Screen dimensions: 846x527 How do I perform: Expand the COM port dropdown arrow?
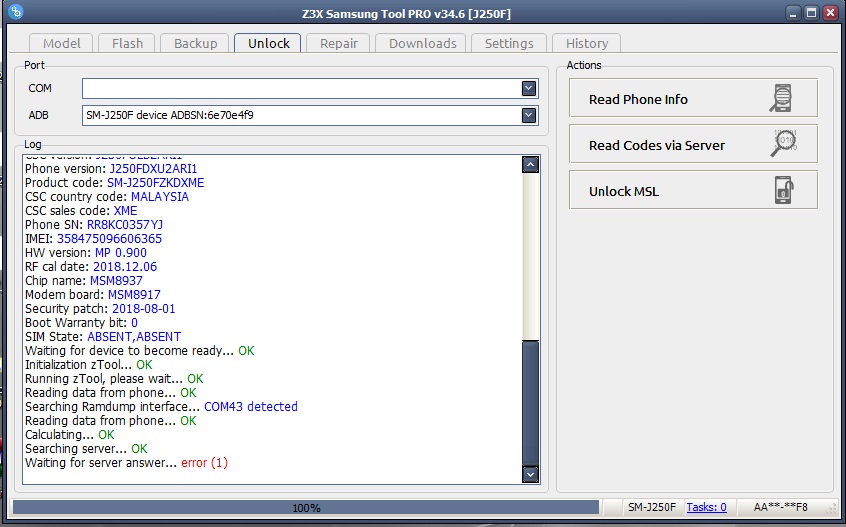coord(529,88)
